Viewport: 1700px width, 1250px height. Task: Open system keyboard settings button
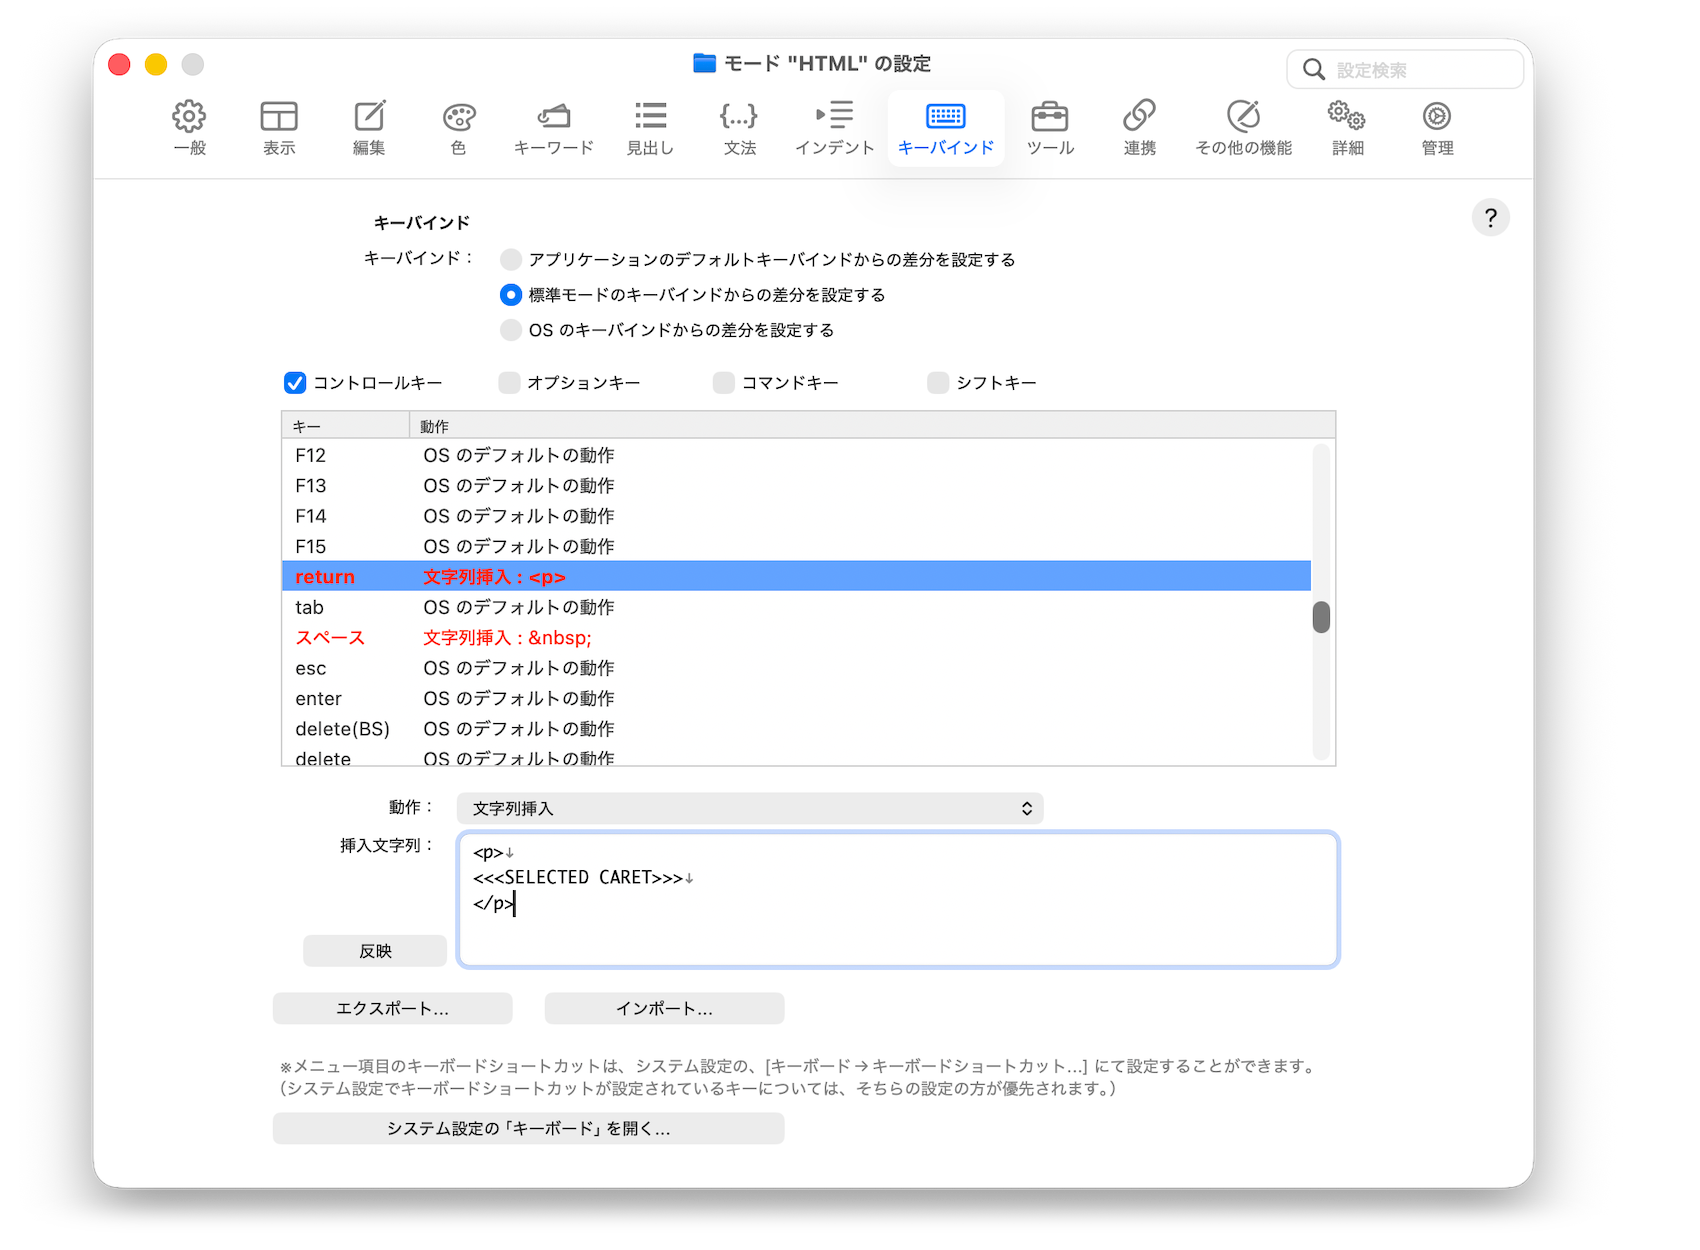[x=528, y=1129]
